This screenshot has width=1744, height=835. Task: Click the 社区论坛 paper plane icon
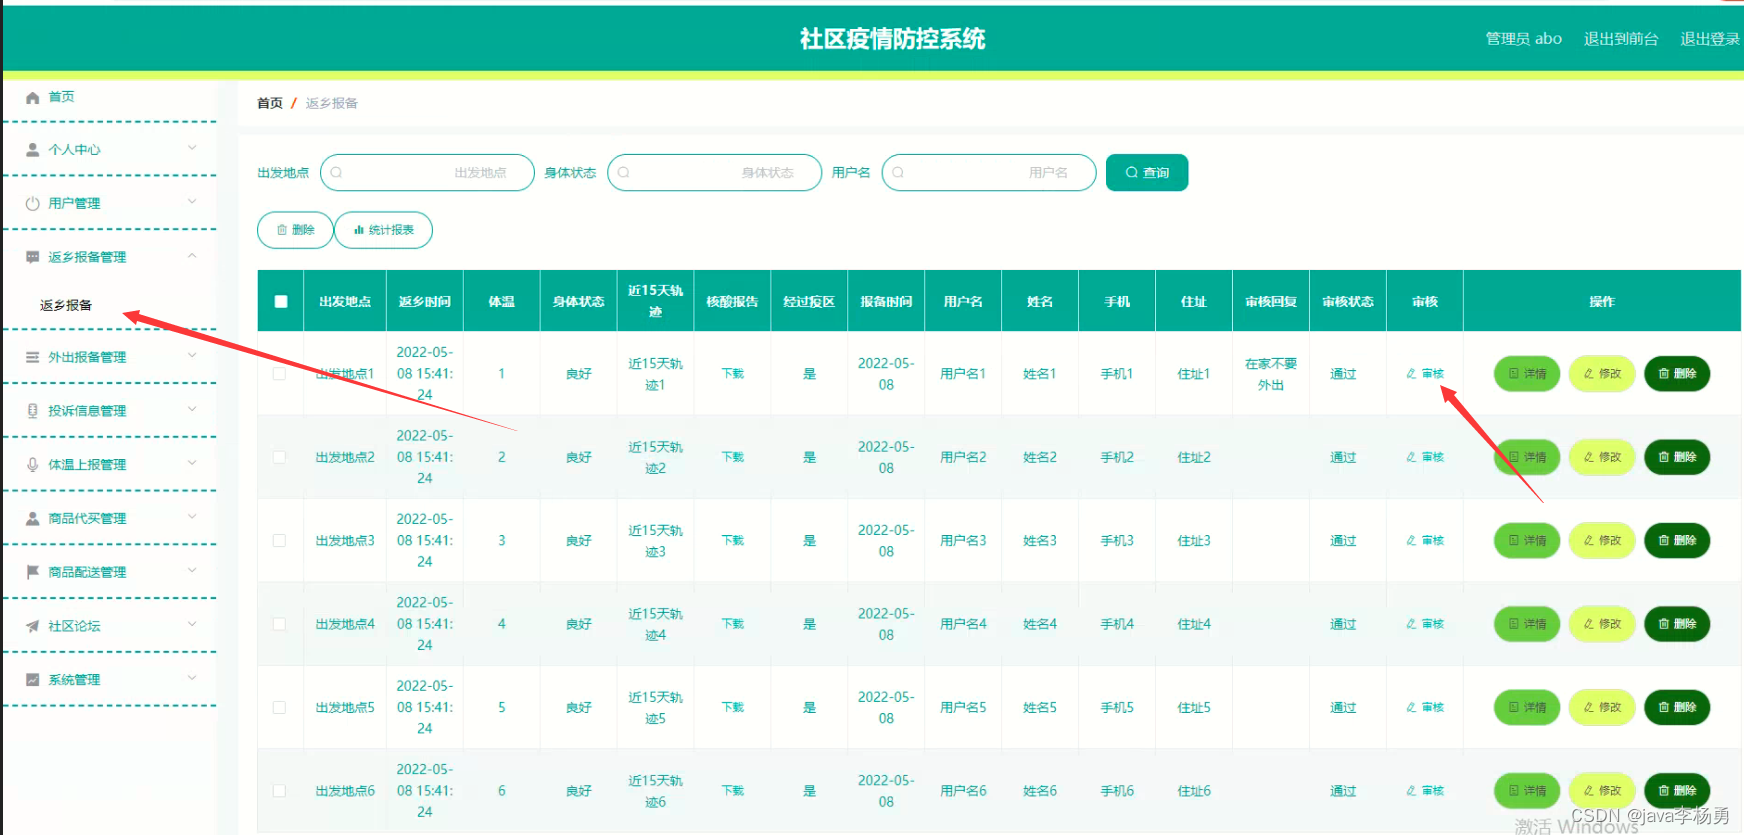pyautogui.click(x=33, y=626)
